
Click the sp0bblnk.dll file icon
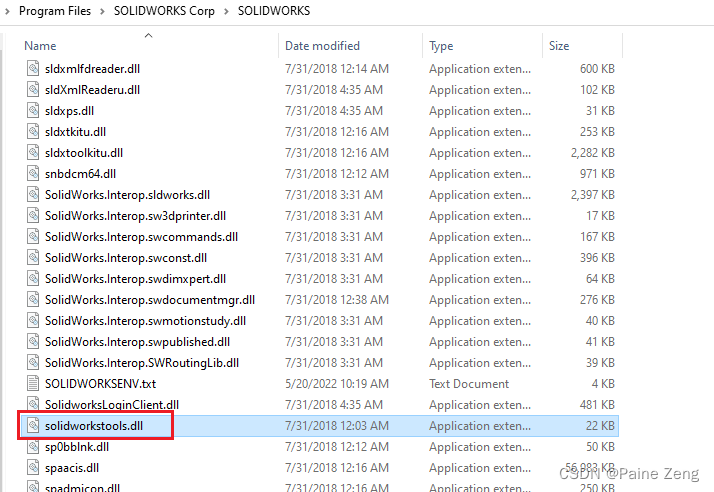(33, 446)
